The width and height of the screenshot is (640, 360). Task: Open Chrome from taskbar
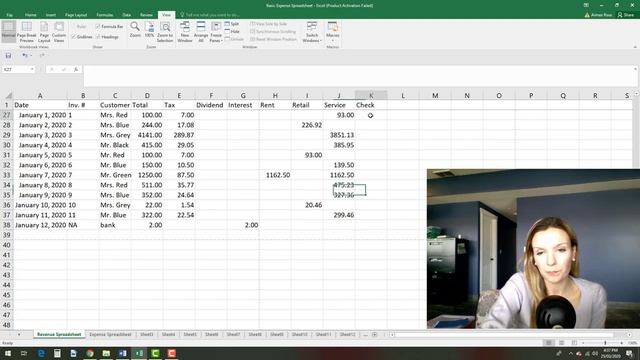[90, 353]
